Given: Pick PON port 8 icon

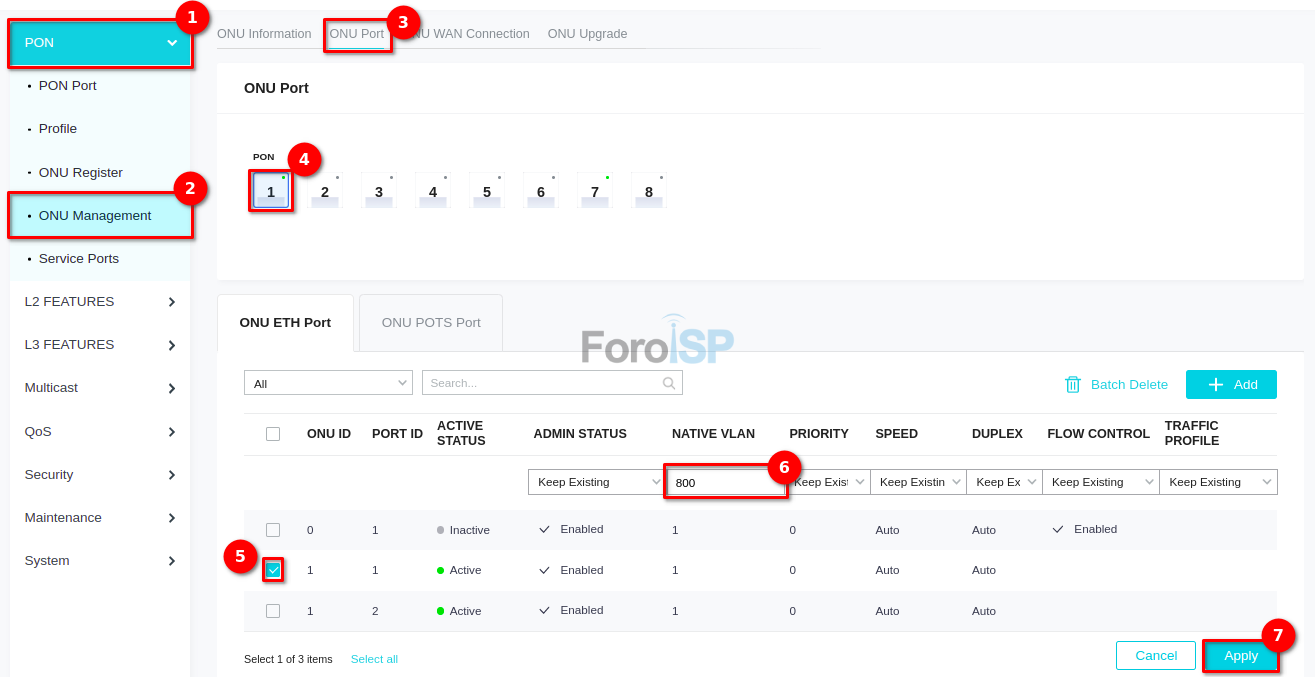Looking at the screenshot, I should click(x=649, y=191).
